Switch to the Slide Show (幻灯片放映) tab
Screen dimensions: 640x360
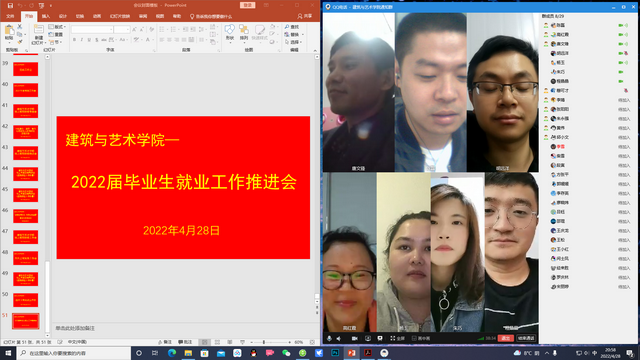pos(120,16)
